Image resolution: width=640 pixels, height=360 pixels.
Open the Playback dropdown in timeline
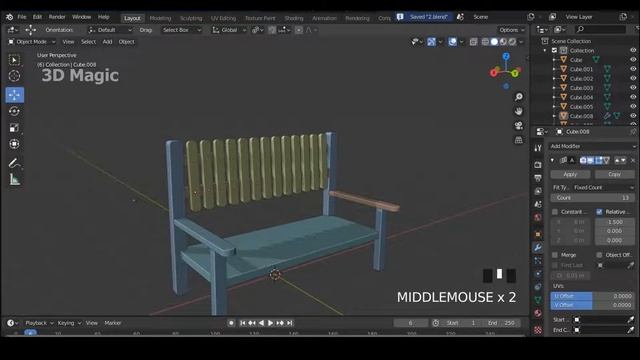tap(39, 323)
